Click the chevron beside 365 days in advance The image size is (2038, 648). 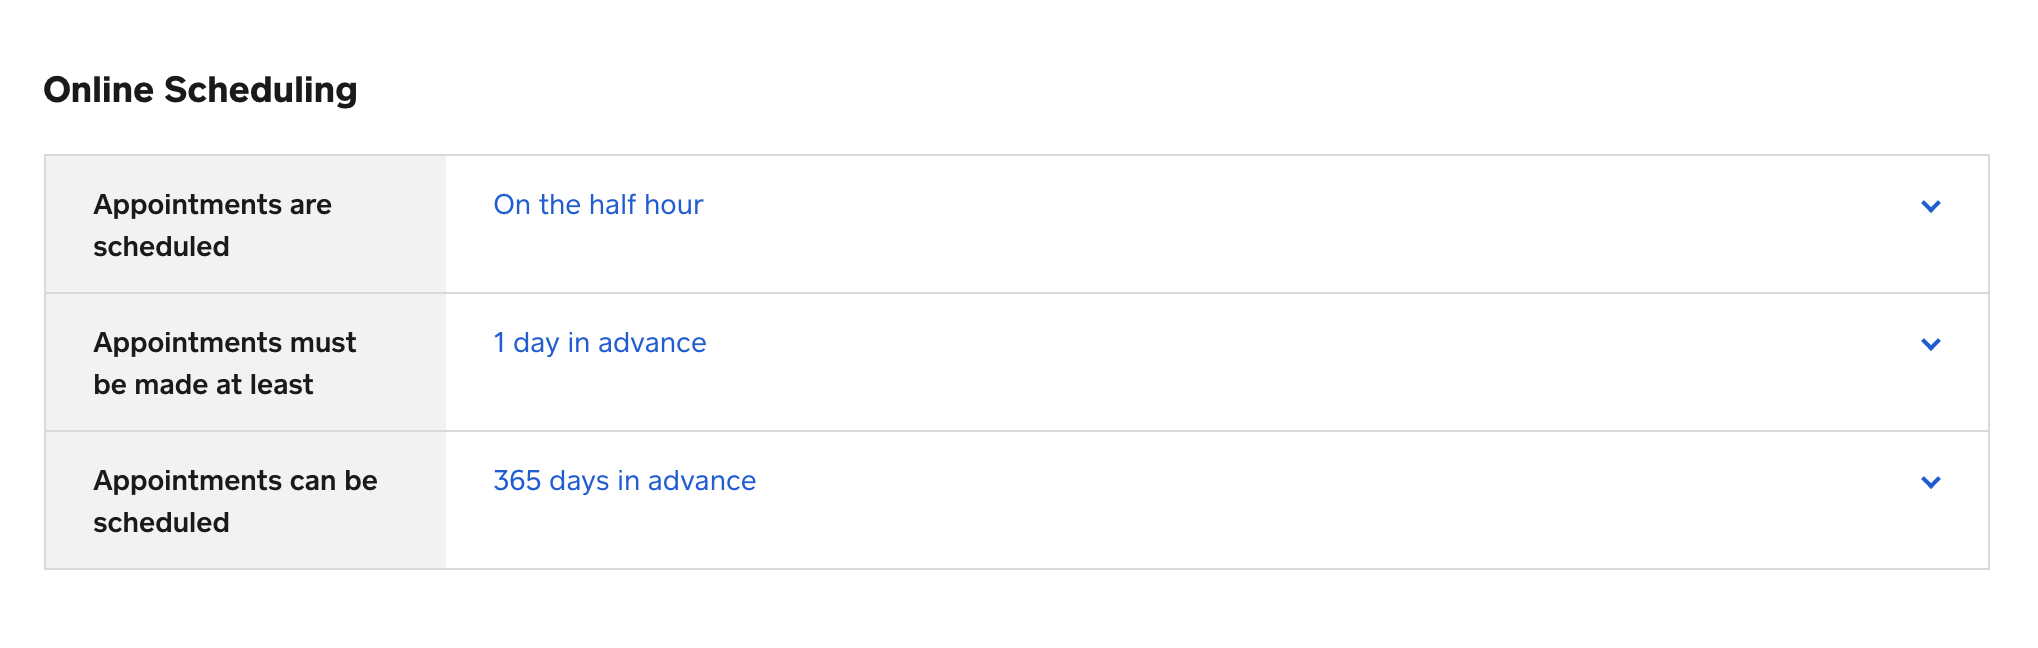tap(1930, 482)
